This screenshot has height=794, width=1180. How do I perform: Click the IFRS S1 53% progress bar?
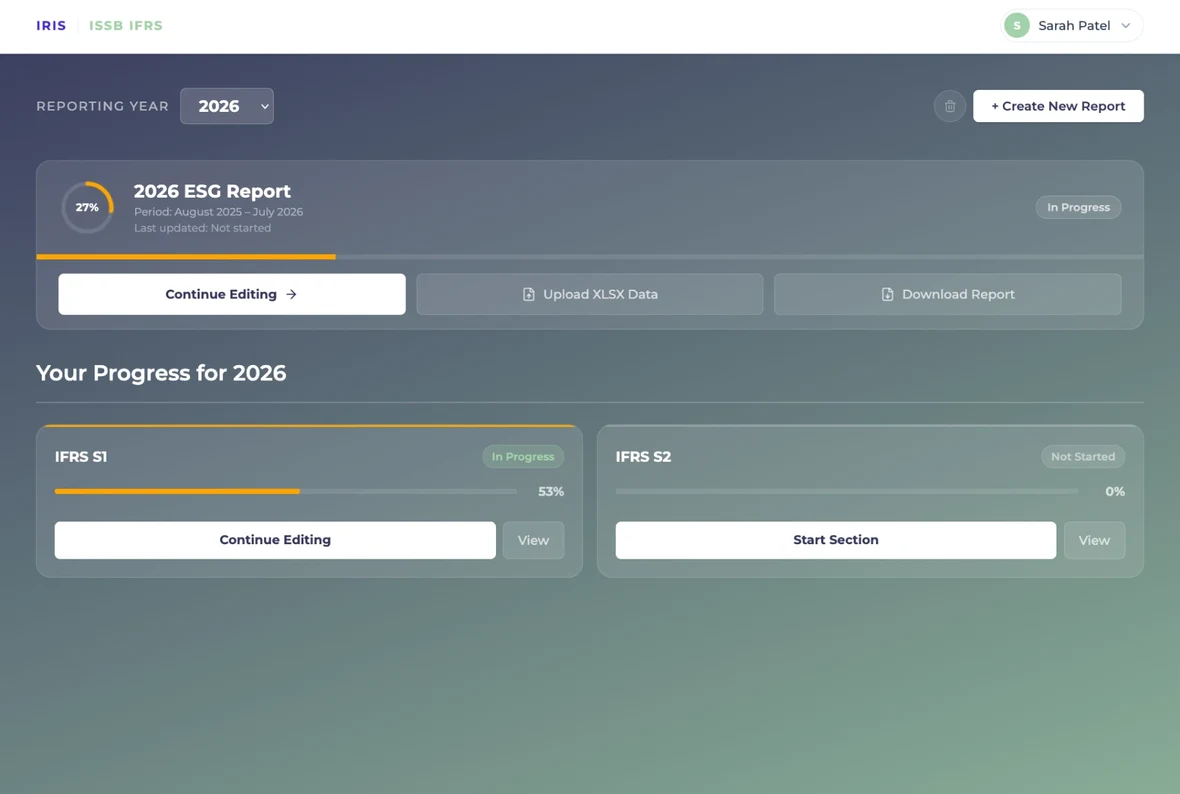click(286, 491)
